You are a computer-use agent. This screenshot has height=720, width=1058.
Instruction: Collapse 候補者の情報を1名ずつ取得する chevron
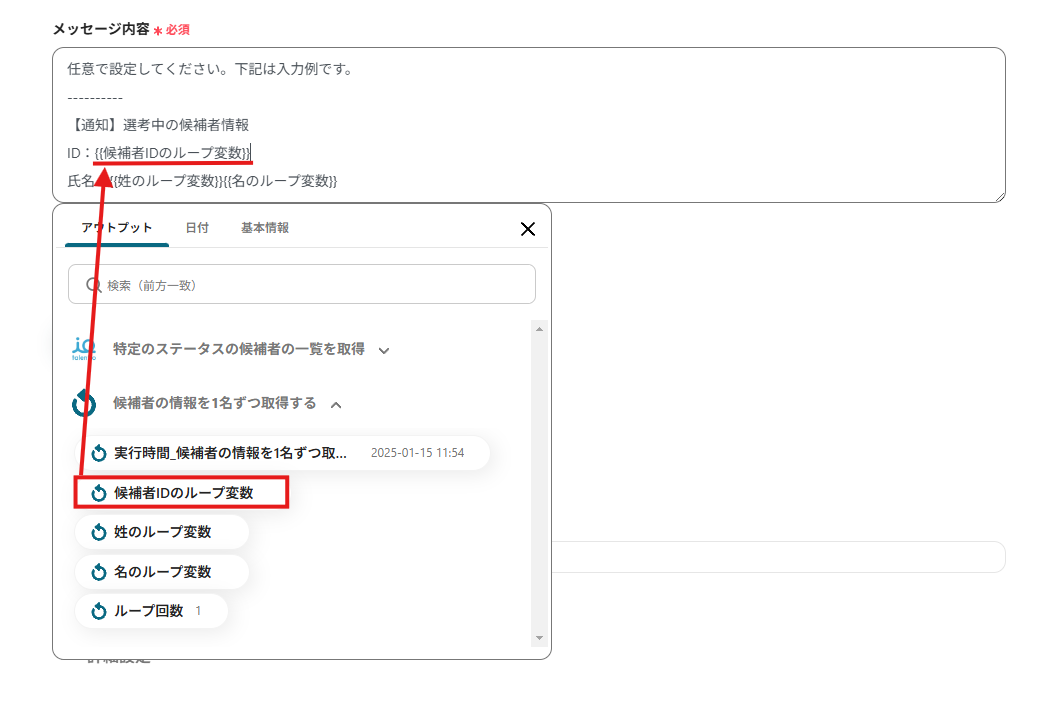pos(336,404)
